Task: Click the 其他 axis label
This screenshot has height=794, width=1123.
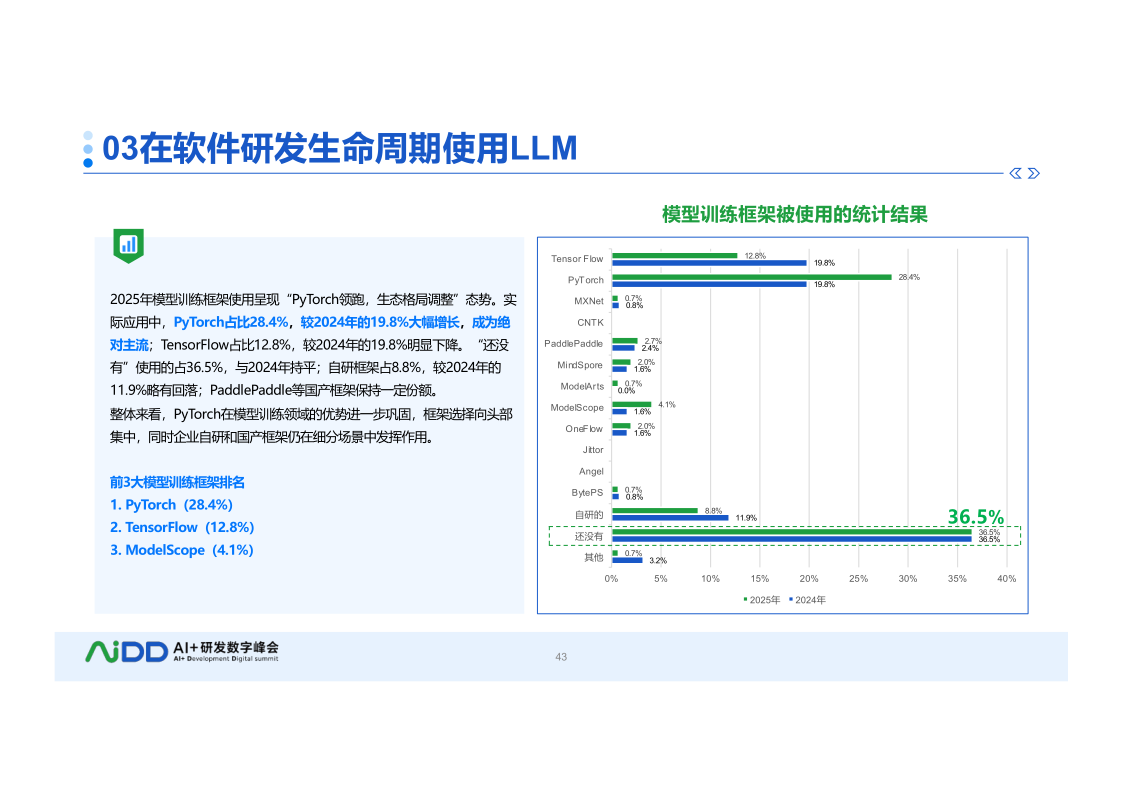Action: 593,557
